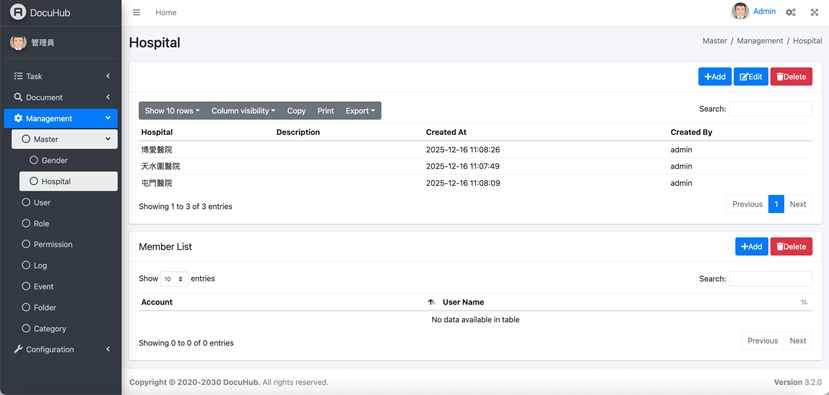Image resolution: width=829 pixels, height=395 pixels.
Task: Select the 屯門醫院 row
Action: (475, 183)
